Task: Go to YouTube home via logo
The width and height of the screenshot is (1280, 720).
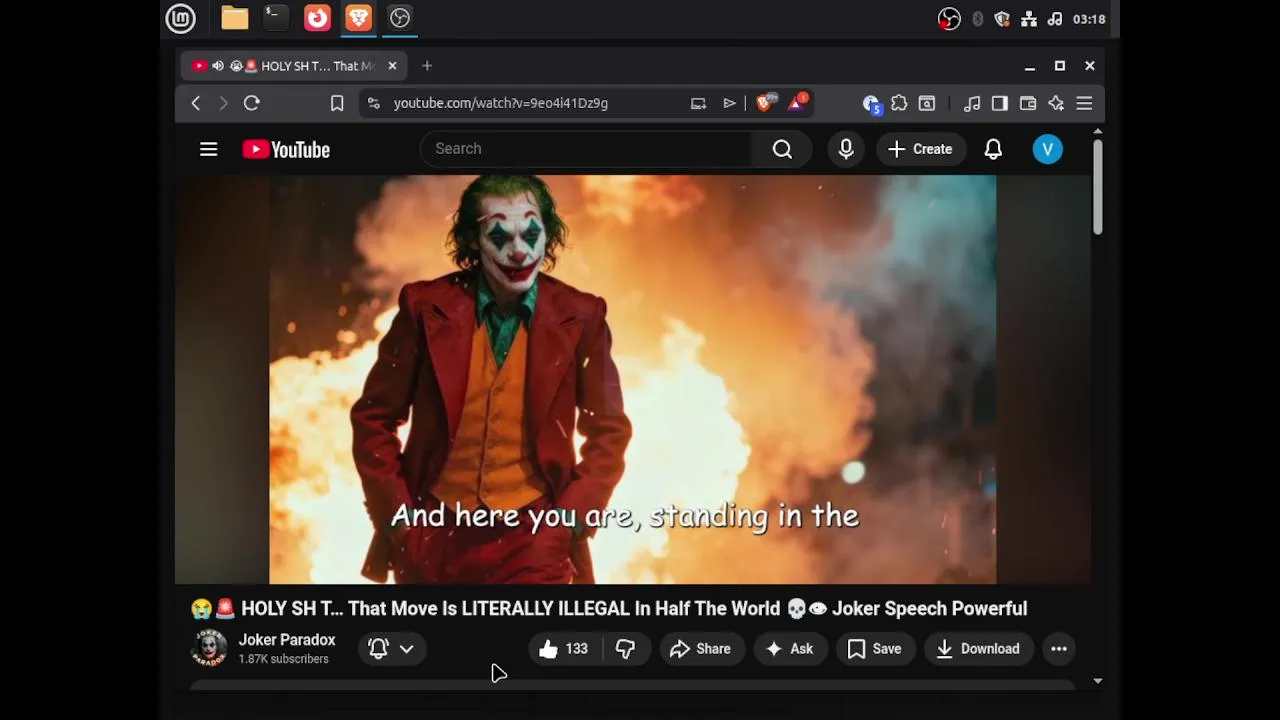Action: click(286, 149)
